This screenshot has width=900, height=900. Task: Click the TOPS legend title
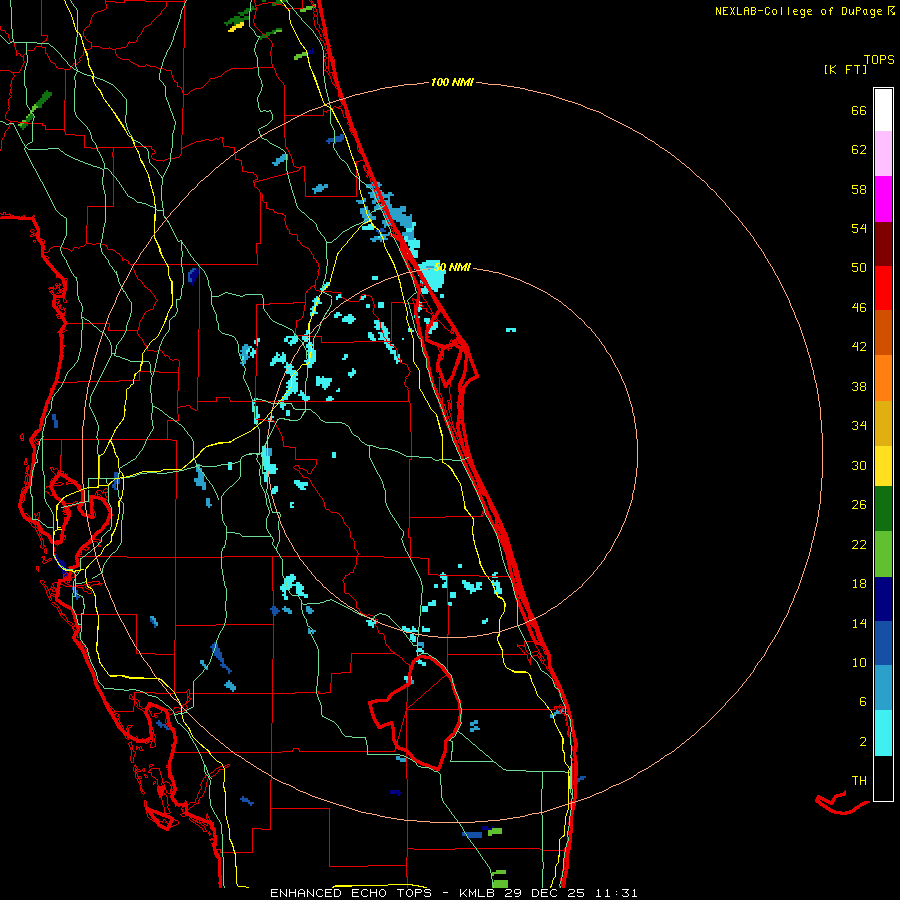tap(879, 60)
